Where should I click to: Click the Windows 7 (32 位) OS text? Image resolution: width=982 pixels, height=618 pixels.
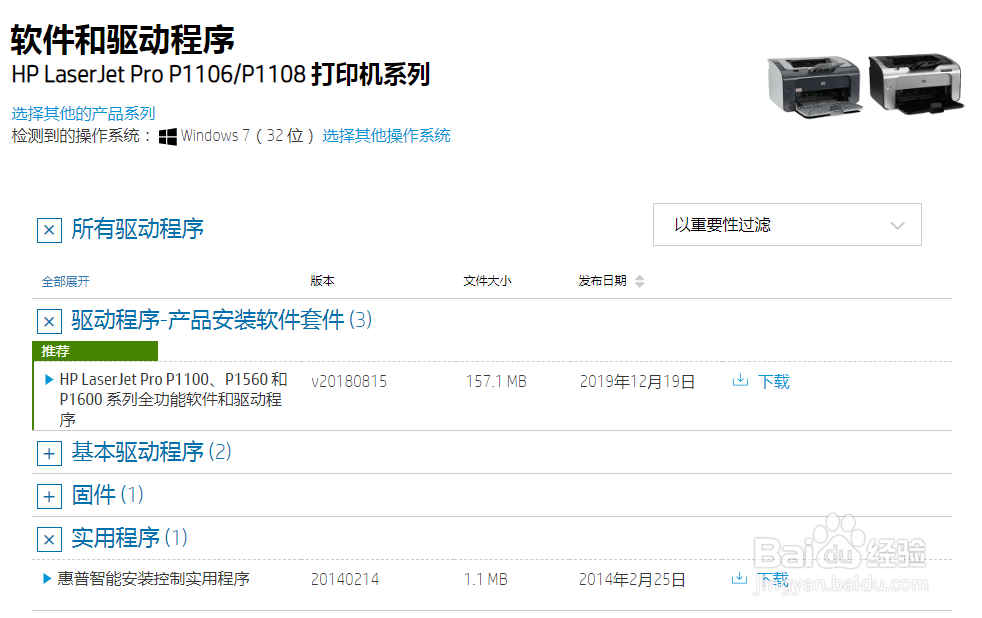pyautogui.click(x=247, y=136)
